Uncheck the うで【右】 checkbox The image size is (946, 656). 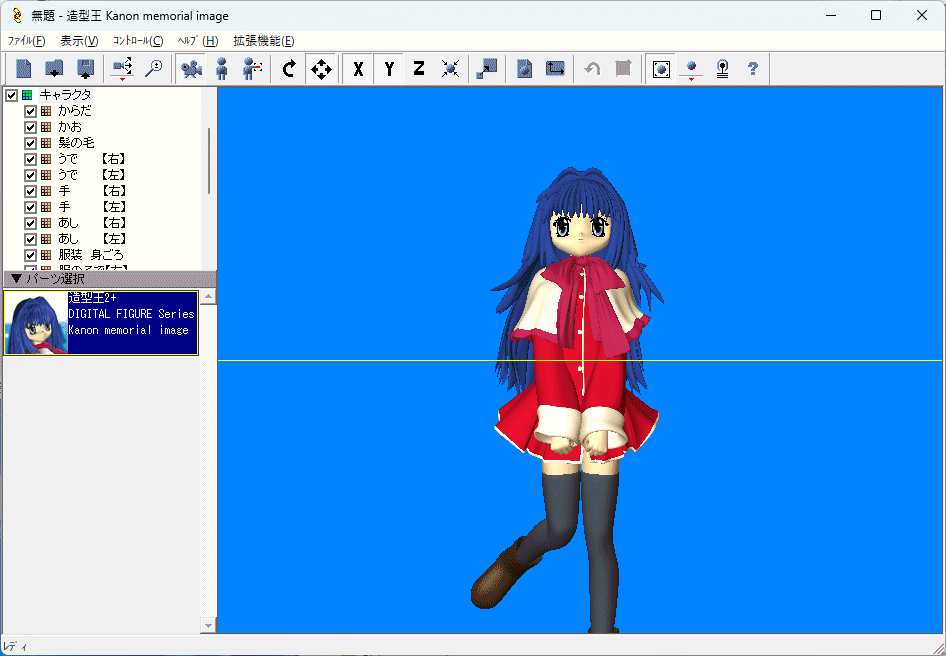tap(30, 159)
